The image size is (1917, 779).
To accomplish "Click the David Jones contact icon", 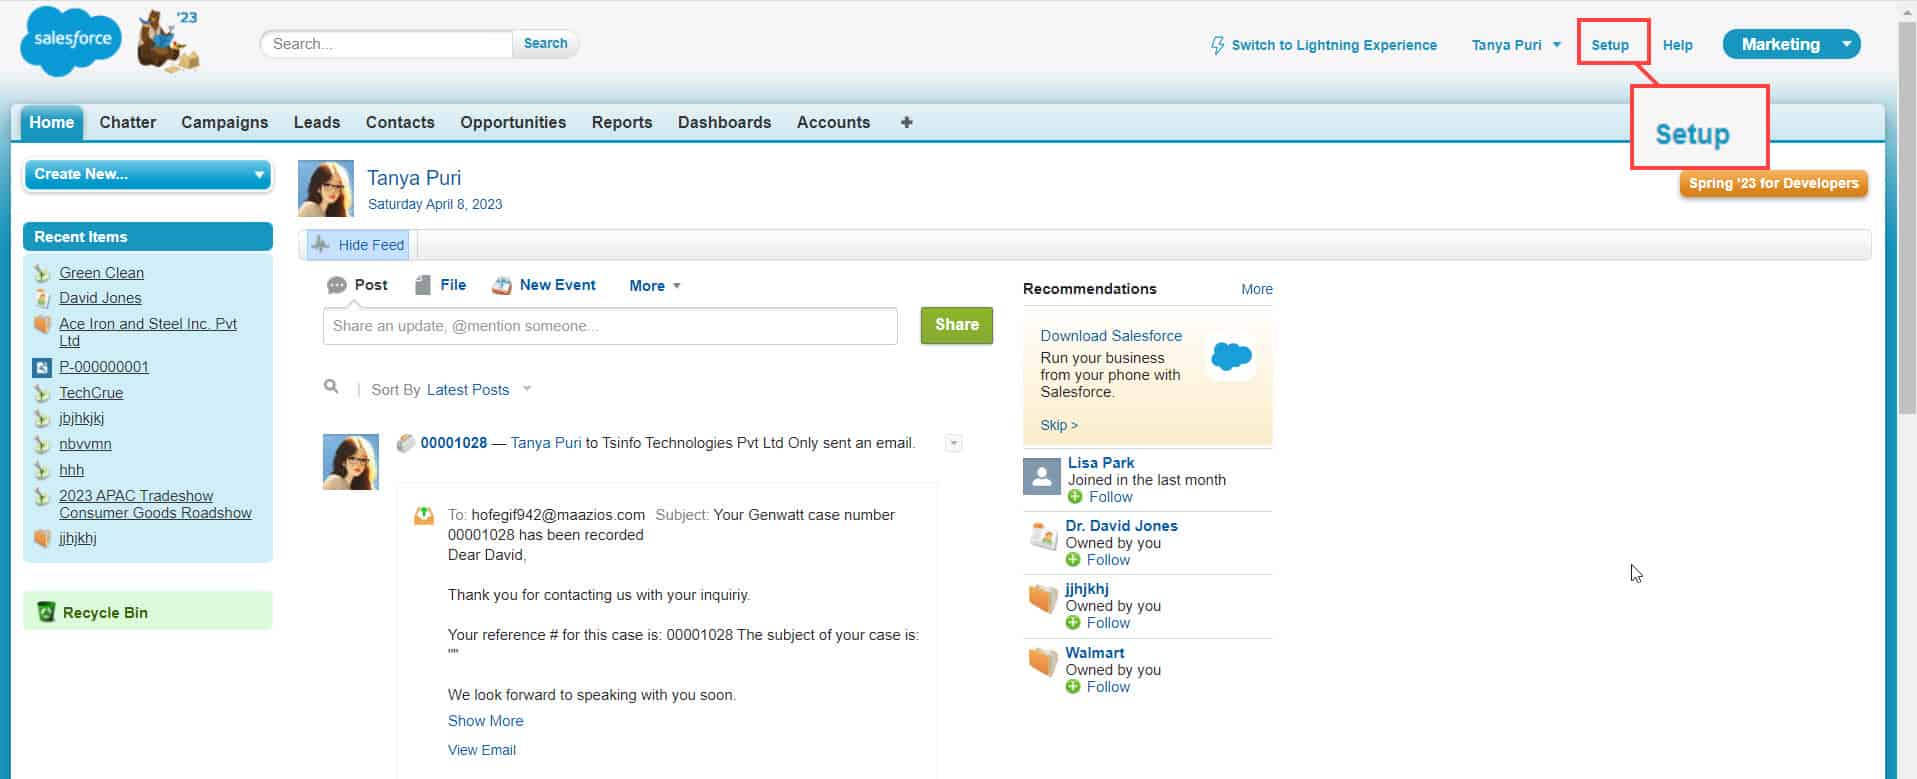I will click(42, 298).
